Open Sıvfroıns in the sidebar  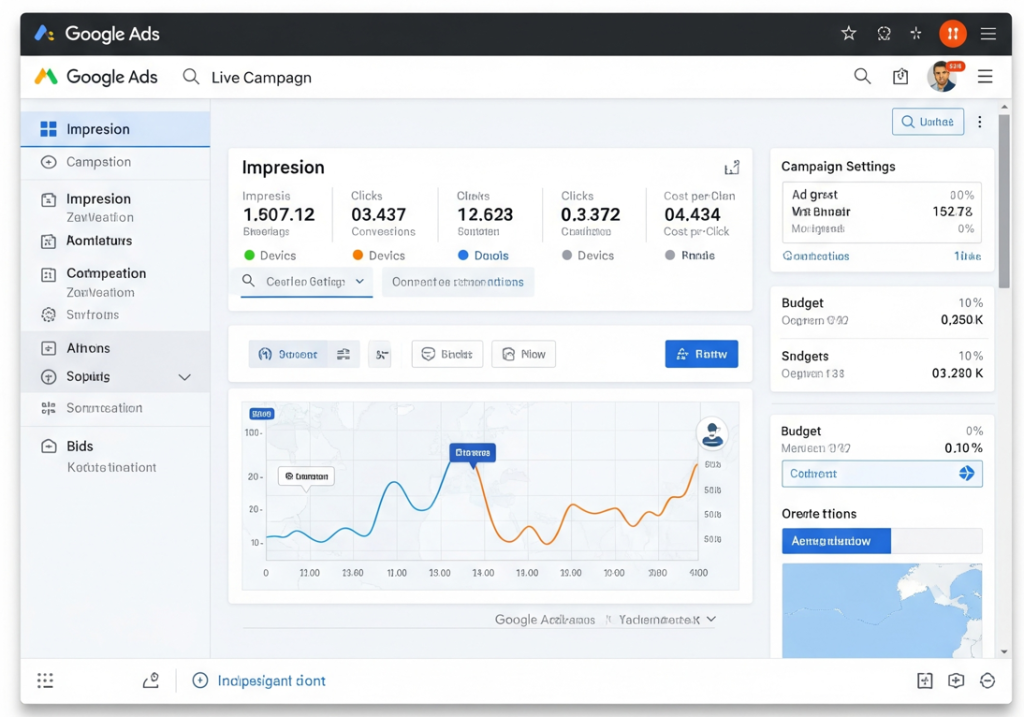pos(92,315)
